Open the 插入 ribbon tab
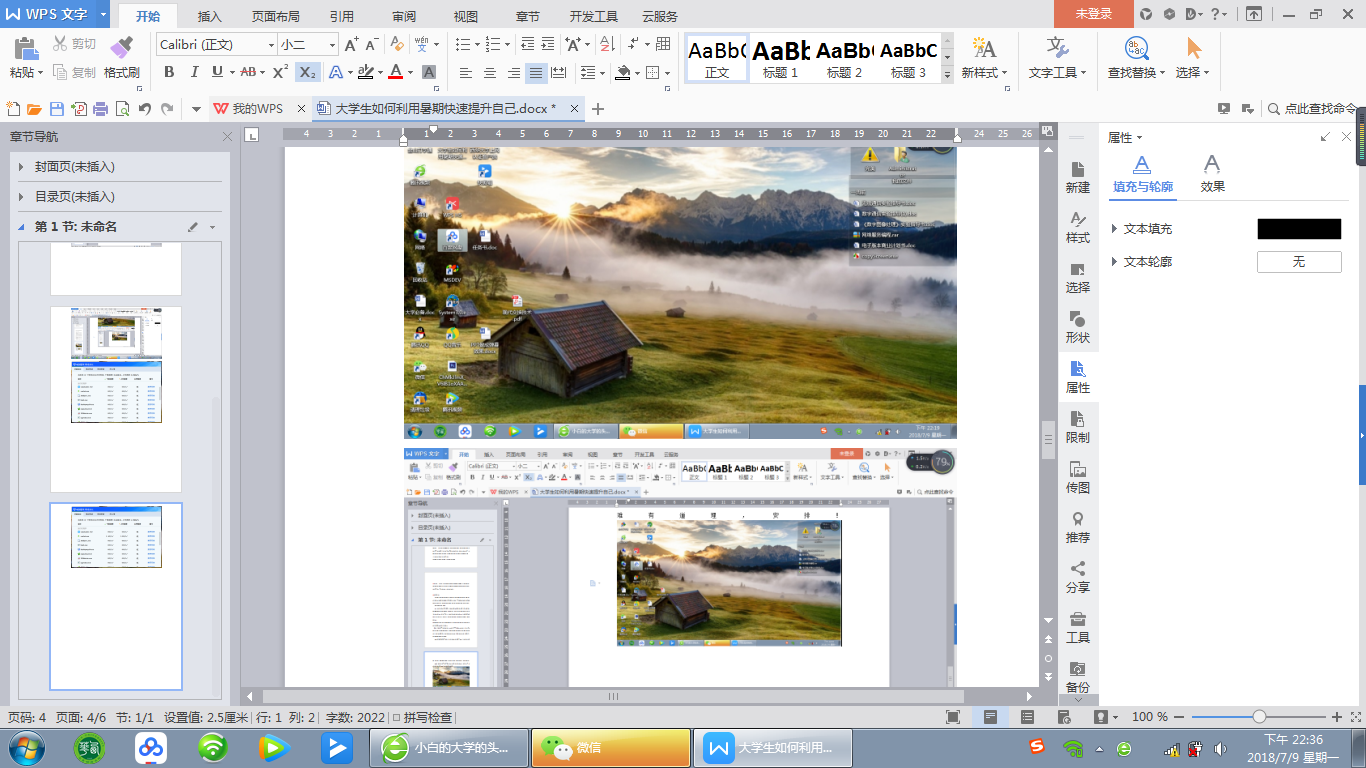Viewport: 1366px width, 768px height. click(x=210, y=16)
